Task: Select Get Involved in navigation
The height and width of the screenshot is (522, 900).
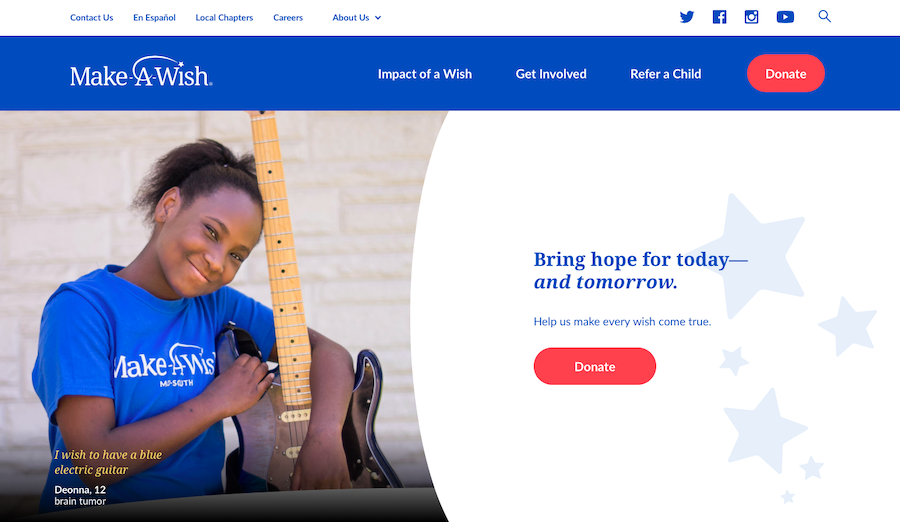Action: click(x=551, y=74)
